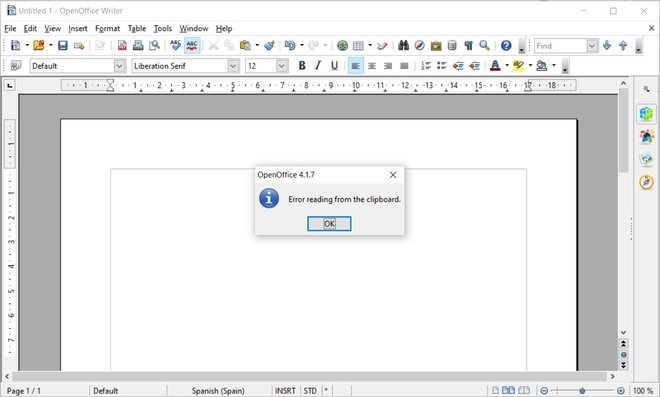Click the Gallery toolbar icon

(436, 45)
